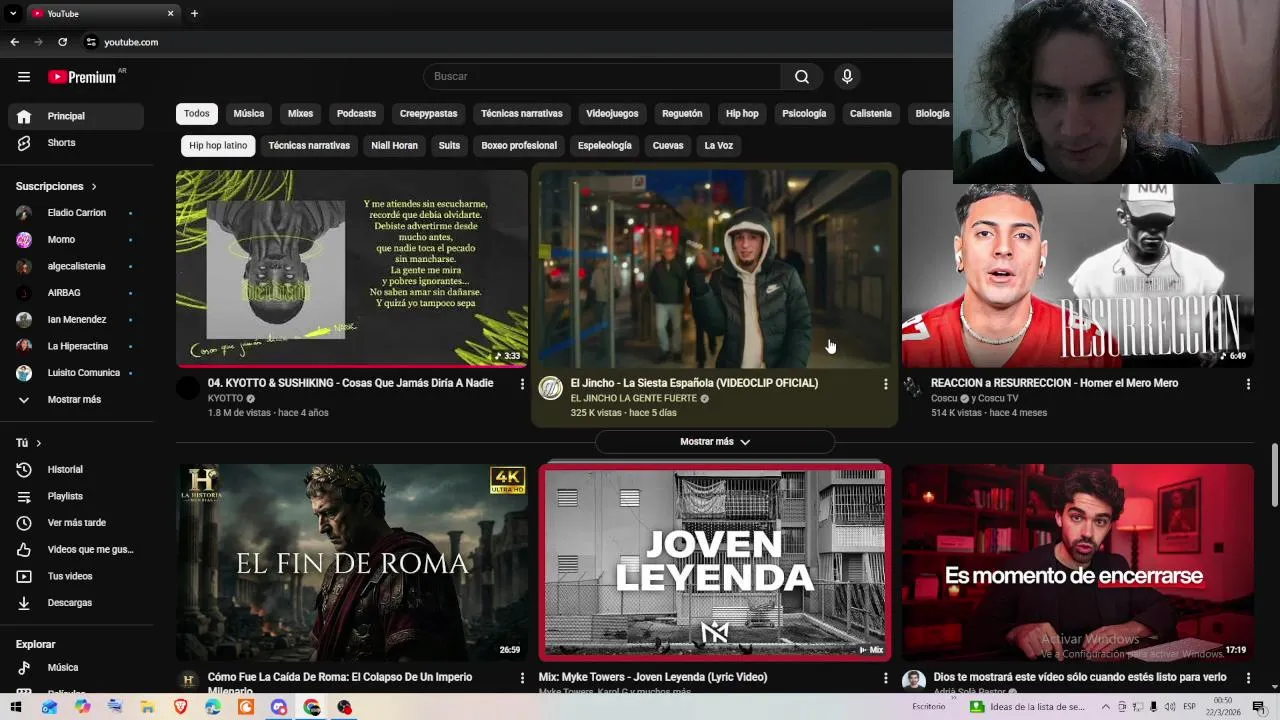Open Playlists in the sidebar

pyautogui.click(x=76, y=496)
